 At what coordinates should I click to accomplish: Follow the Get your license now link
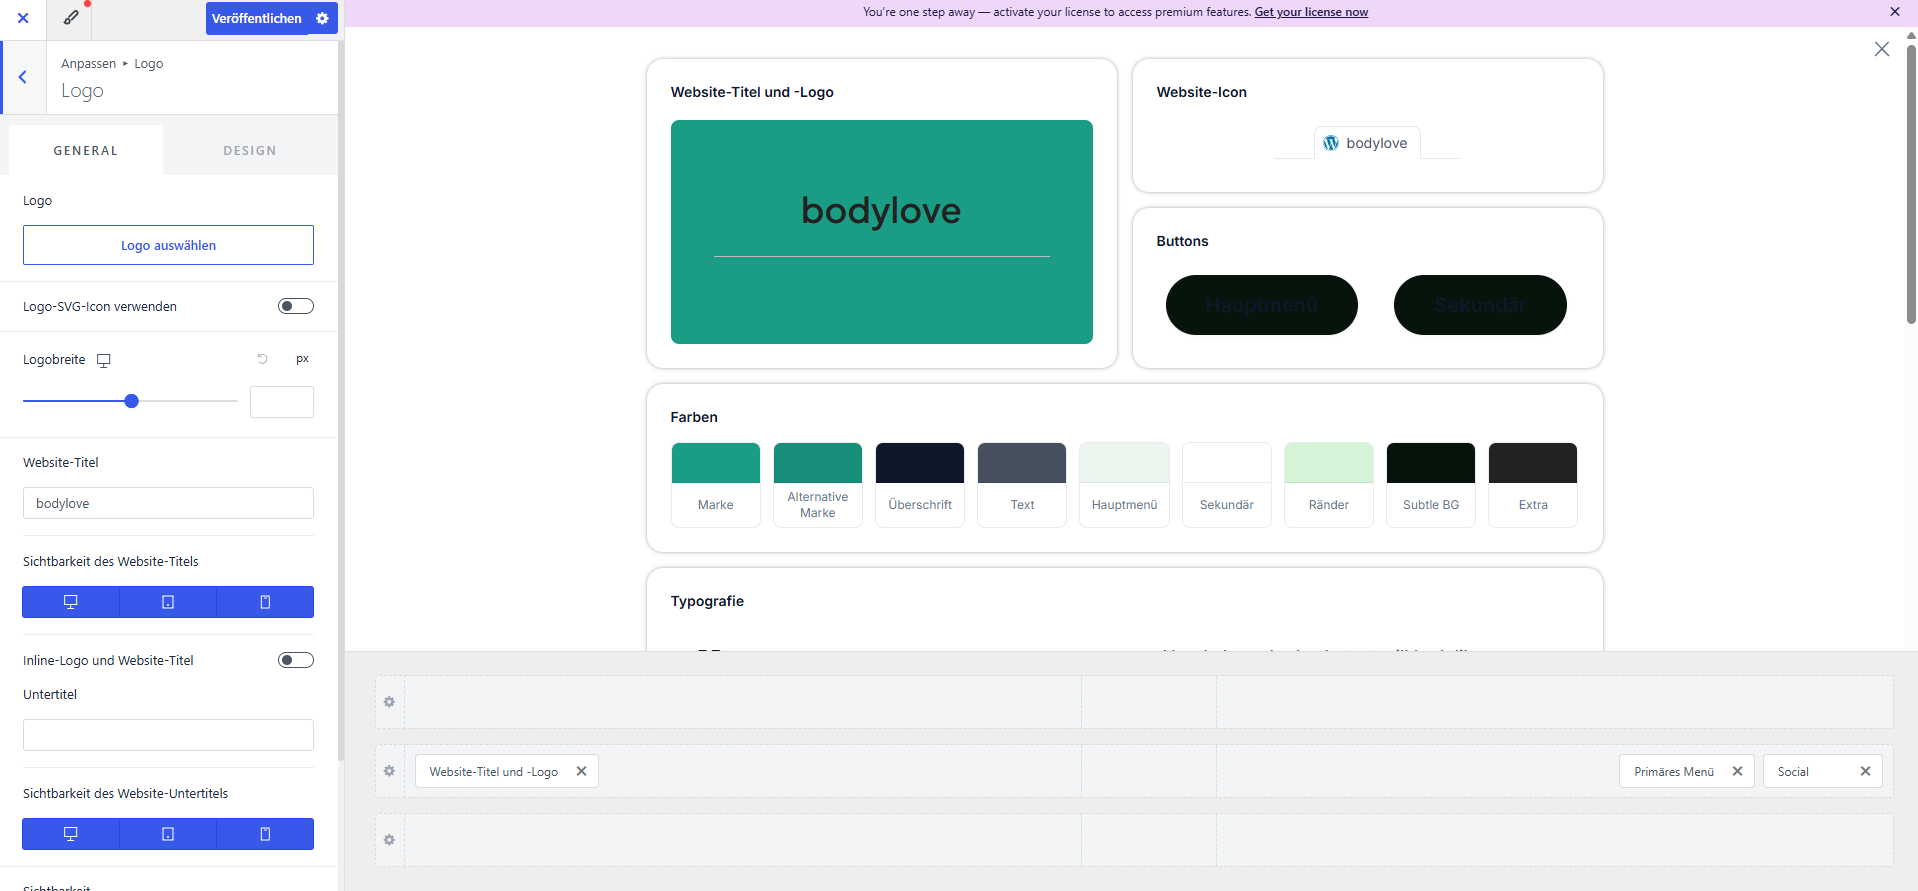[x=1311, y=12]
